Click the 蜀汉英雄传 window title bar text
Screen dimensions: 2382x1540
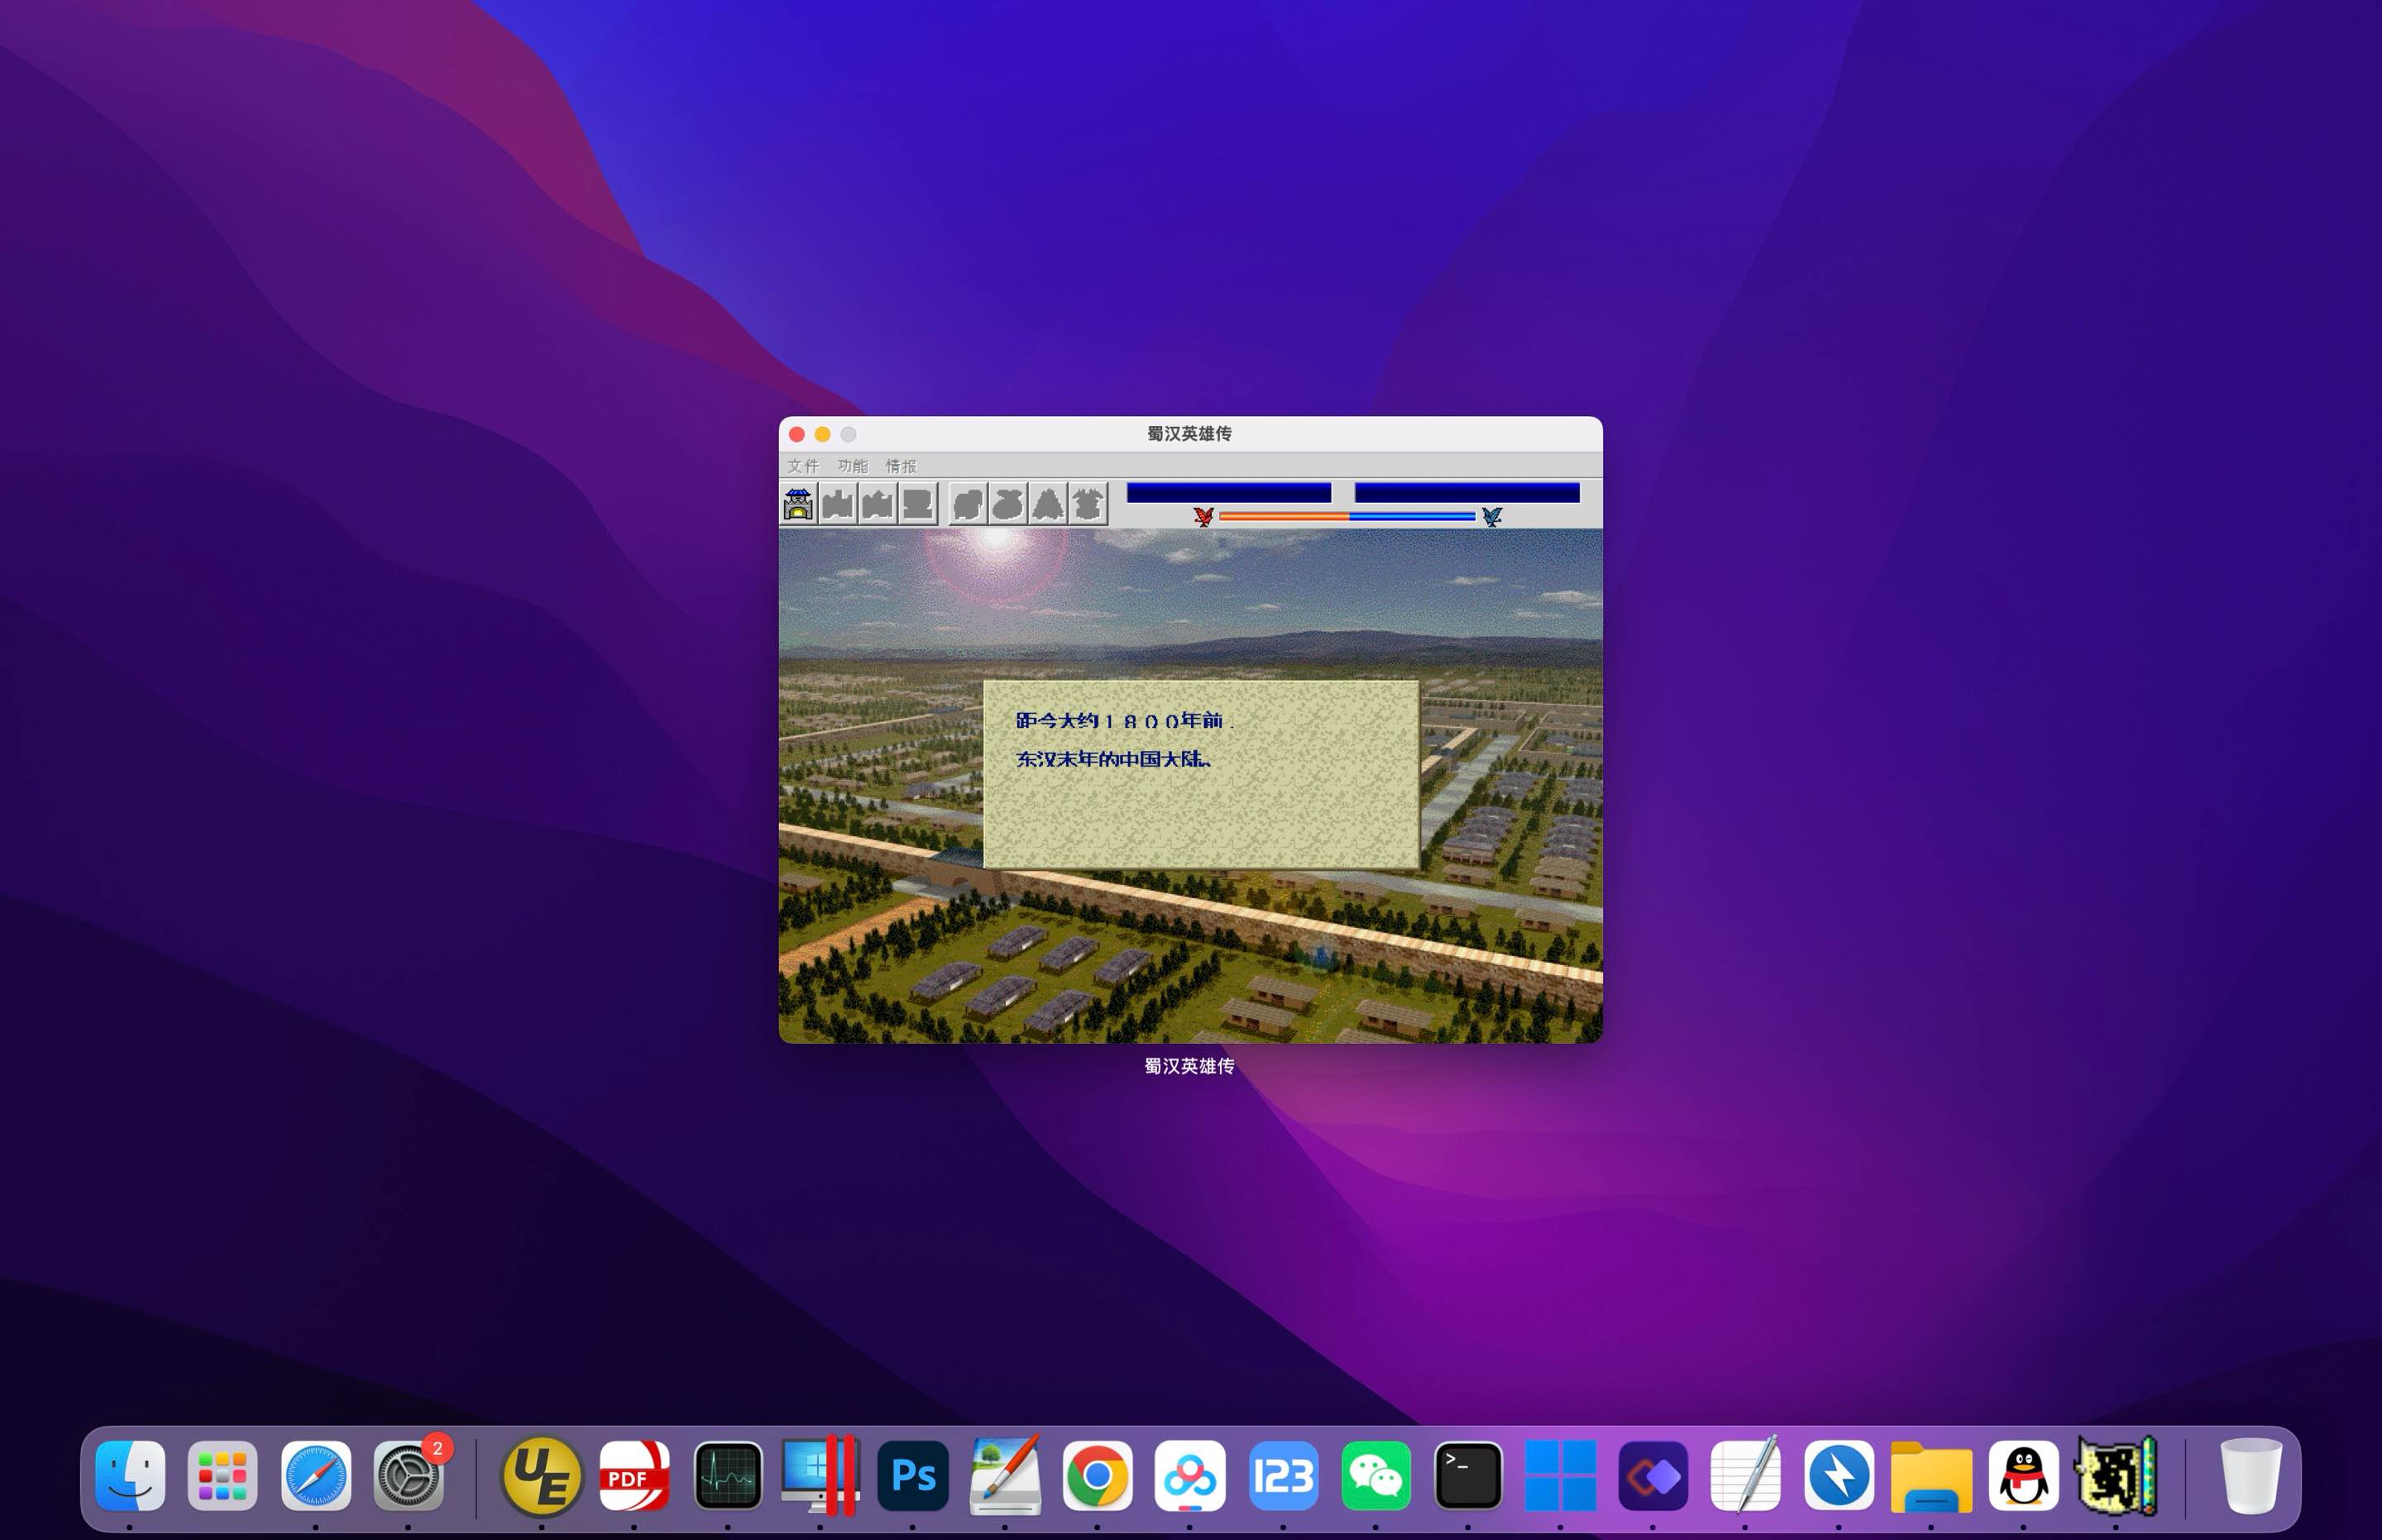coord(1189,433)
